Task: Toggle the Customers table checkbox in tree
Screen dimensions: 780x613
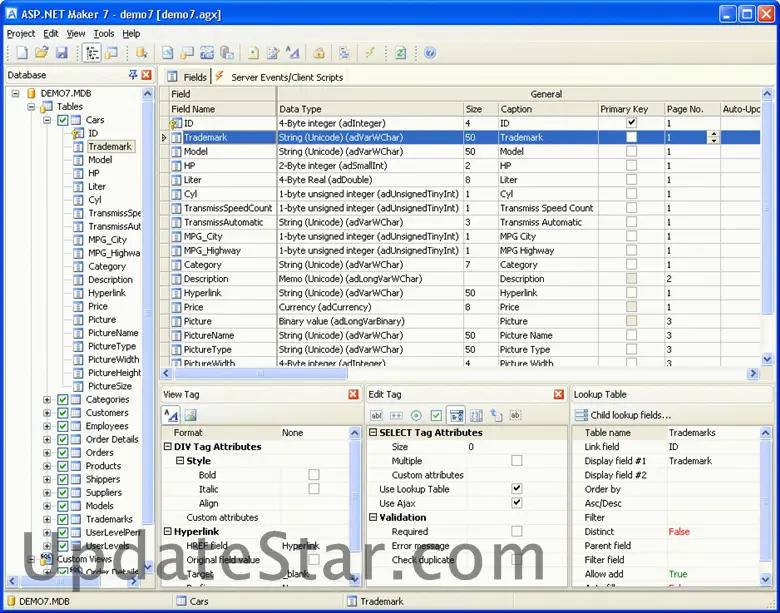Action: (62, 412)
